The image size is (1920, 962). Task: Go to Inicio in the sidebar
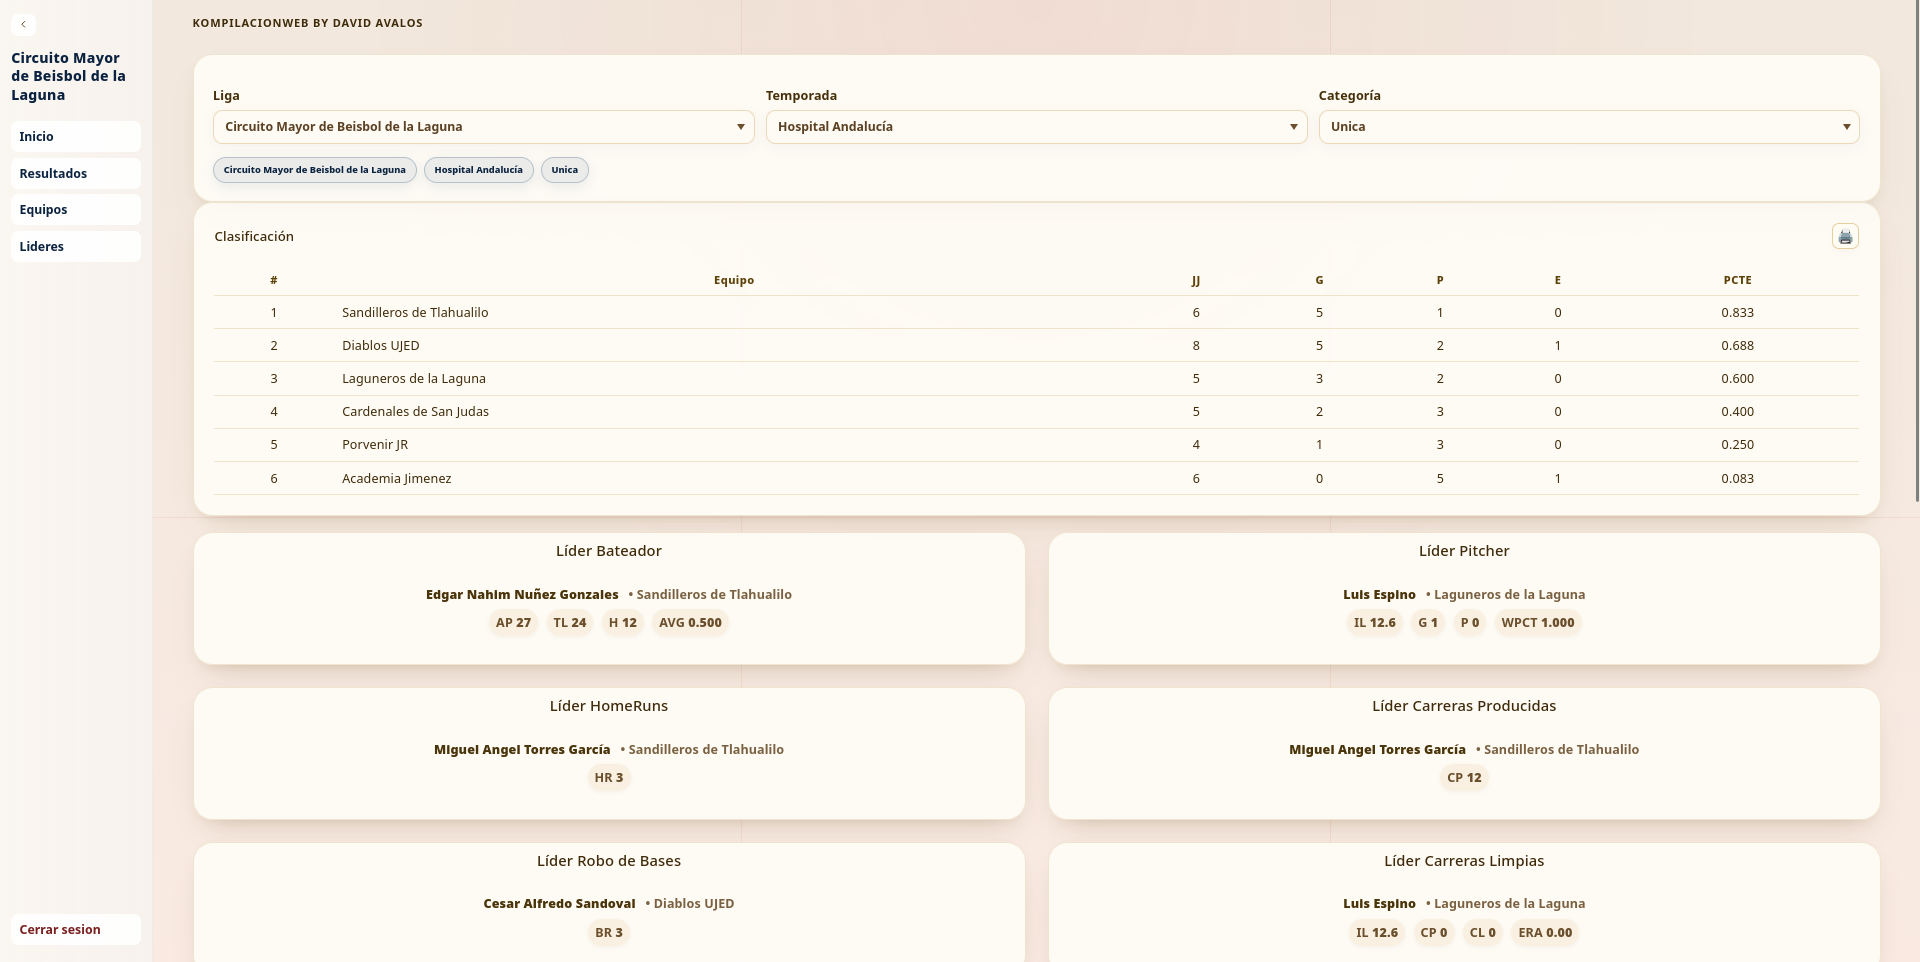pos(76,136)
